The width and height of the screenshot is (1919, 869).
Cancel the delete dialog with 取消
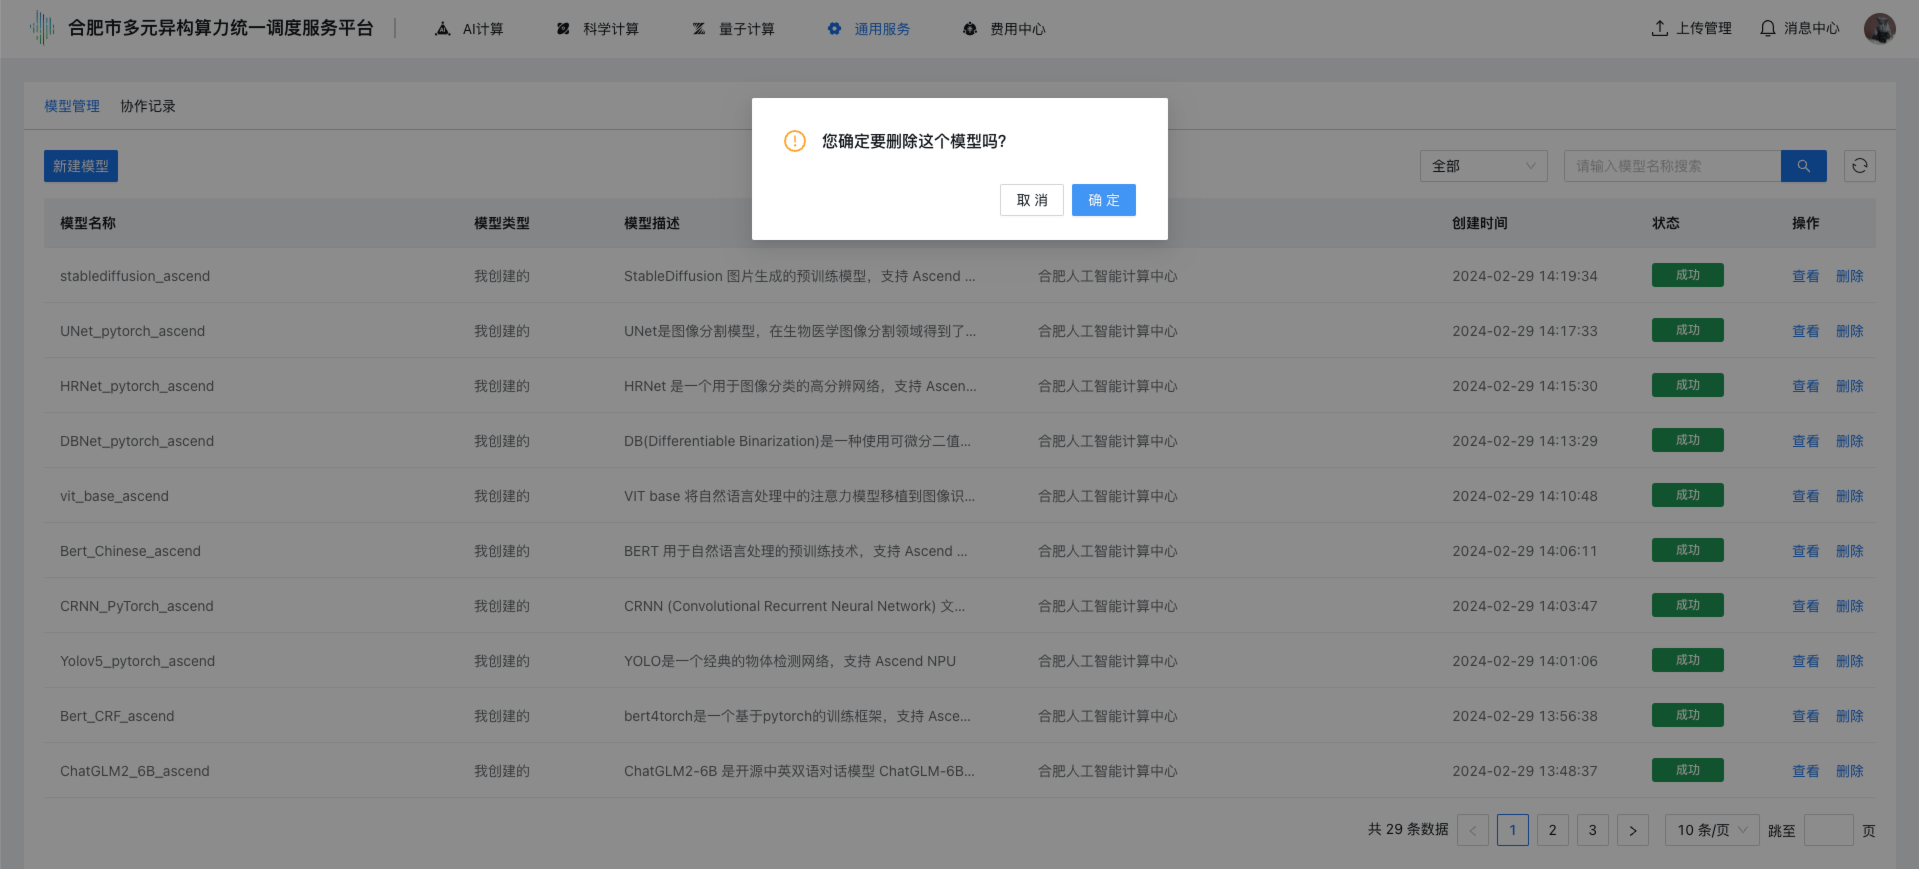[x=1031, y=200]
